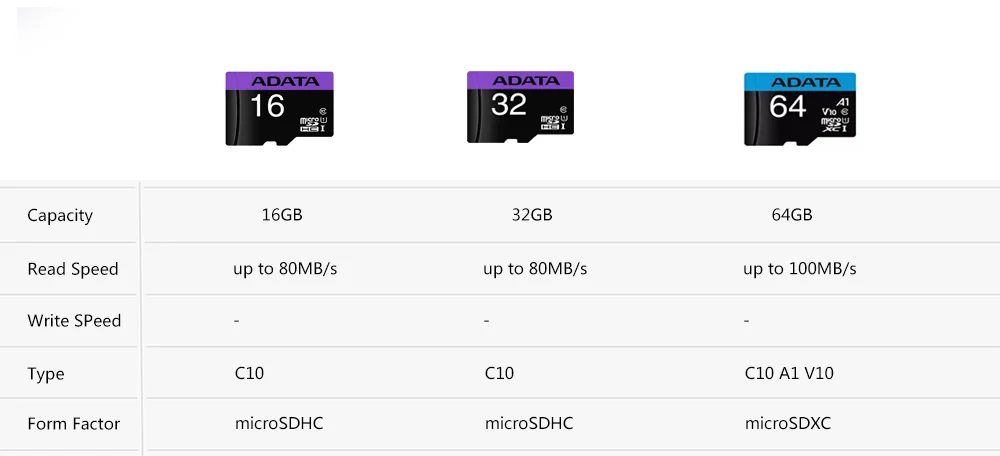Viewport: 1000px width, 456px height.
Task: Click the ADATA logo on the 16GB card
Action: tap(285, 81)
